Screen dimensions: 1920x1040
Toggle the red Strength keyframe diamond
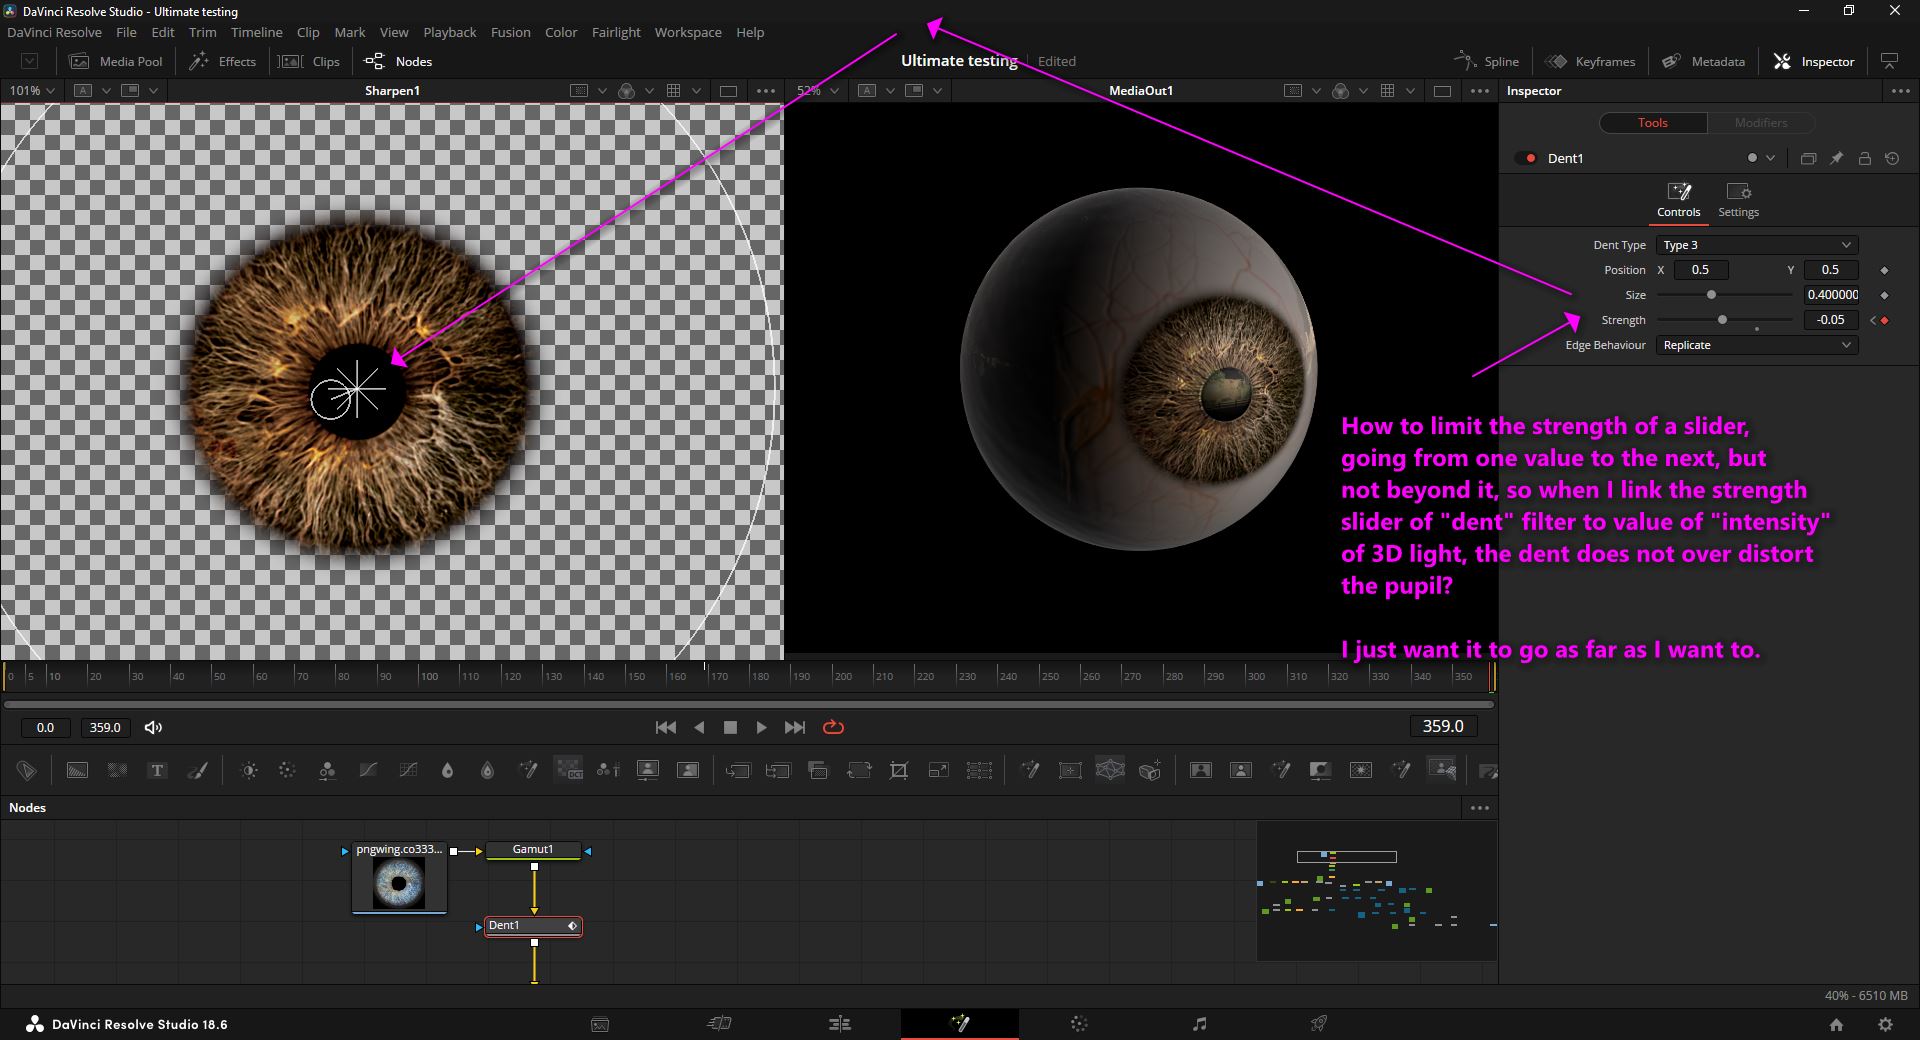click(1885, 320)
